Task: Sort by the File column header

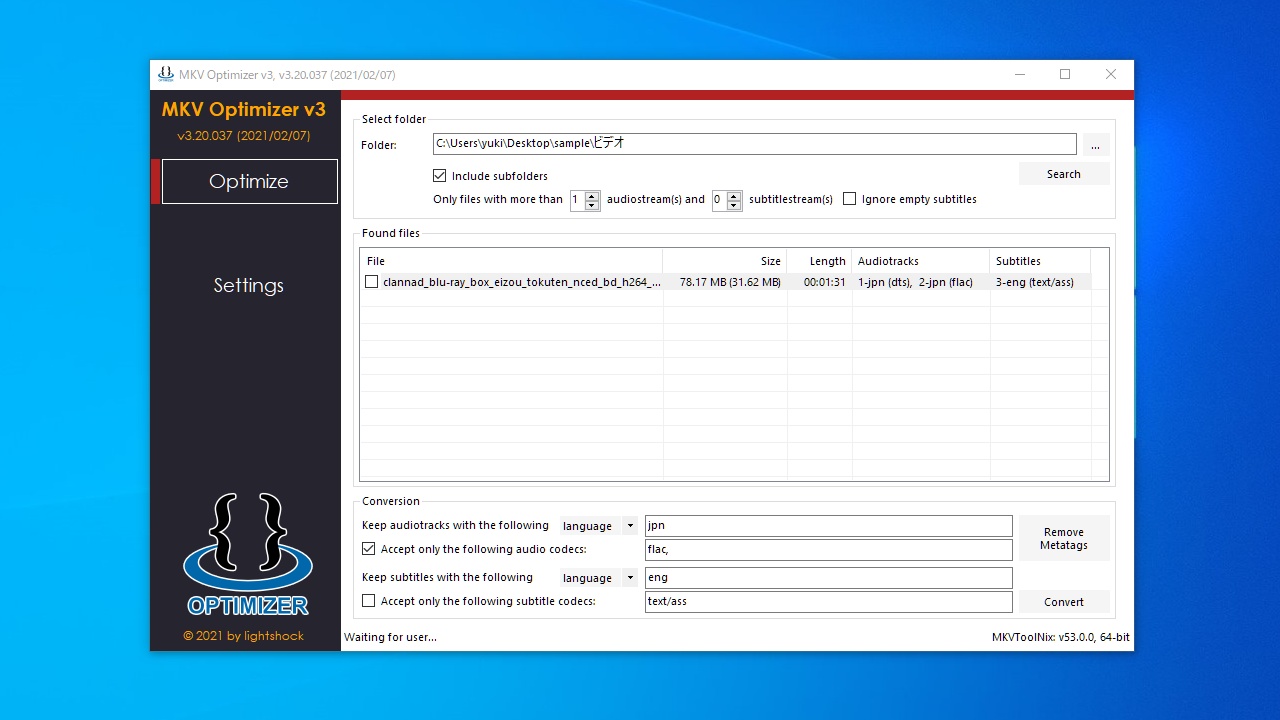Action: point(511,261)
